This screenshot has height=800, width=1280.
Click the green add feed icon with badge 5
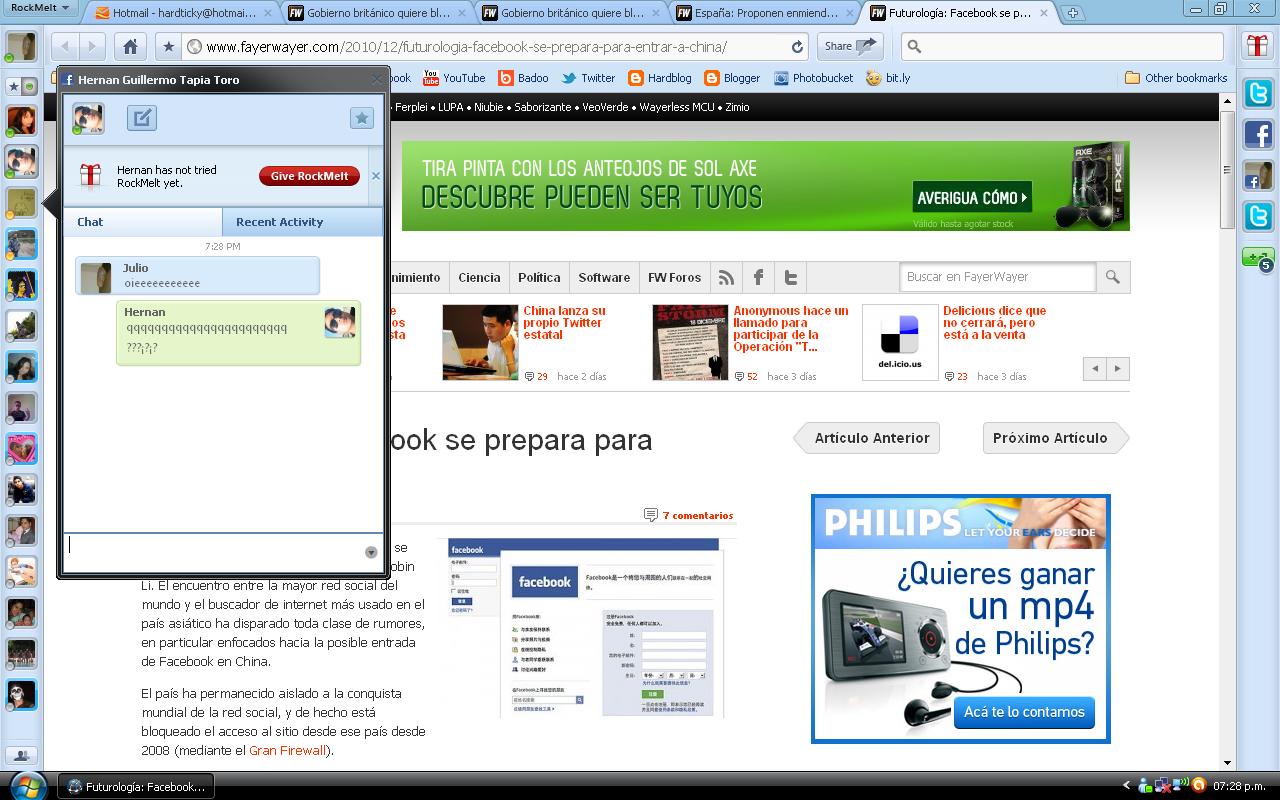(1257, 258)
